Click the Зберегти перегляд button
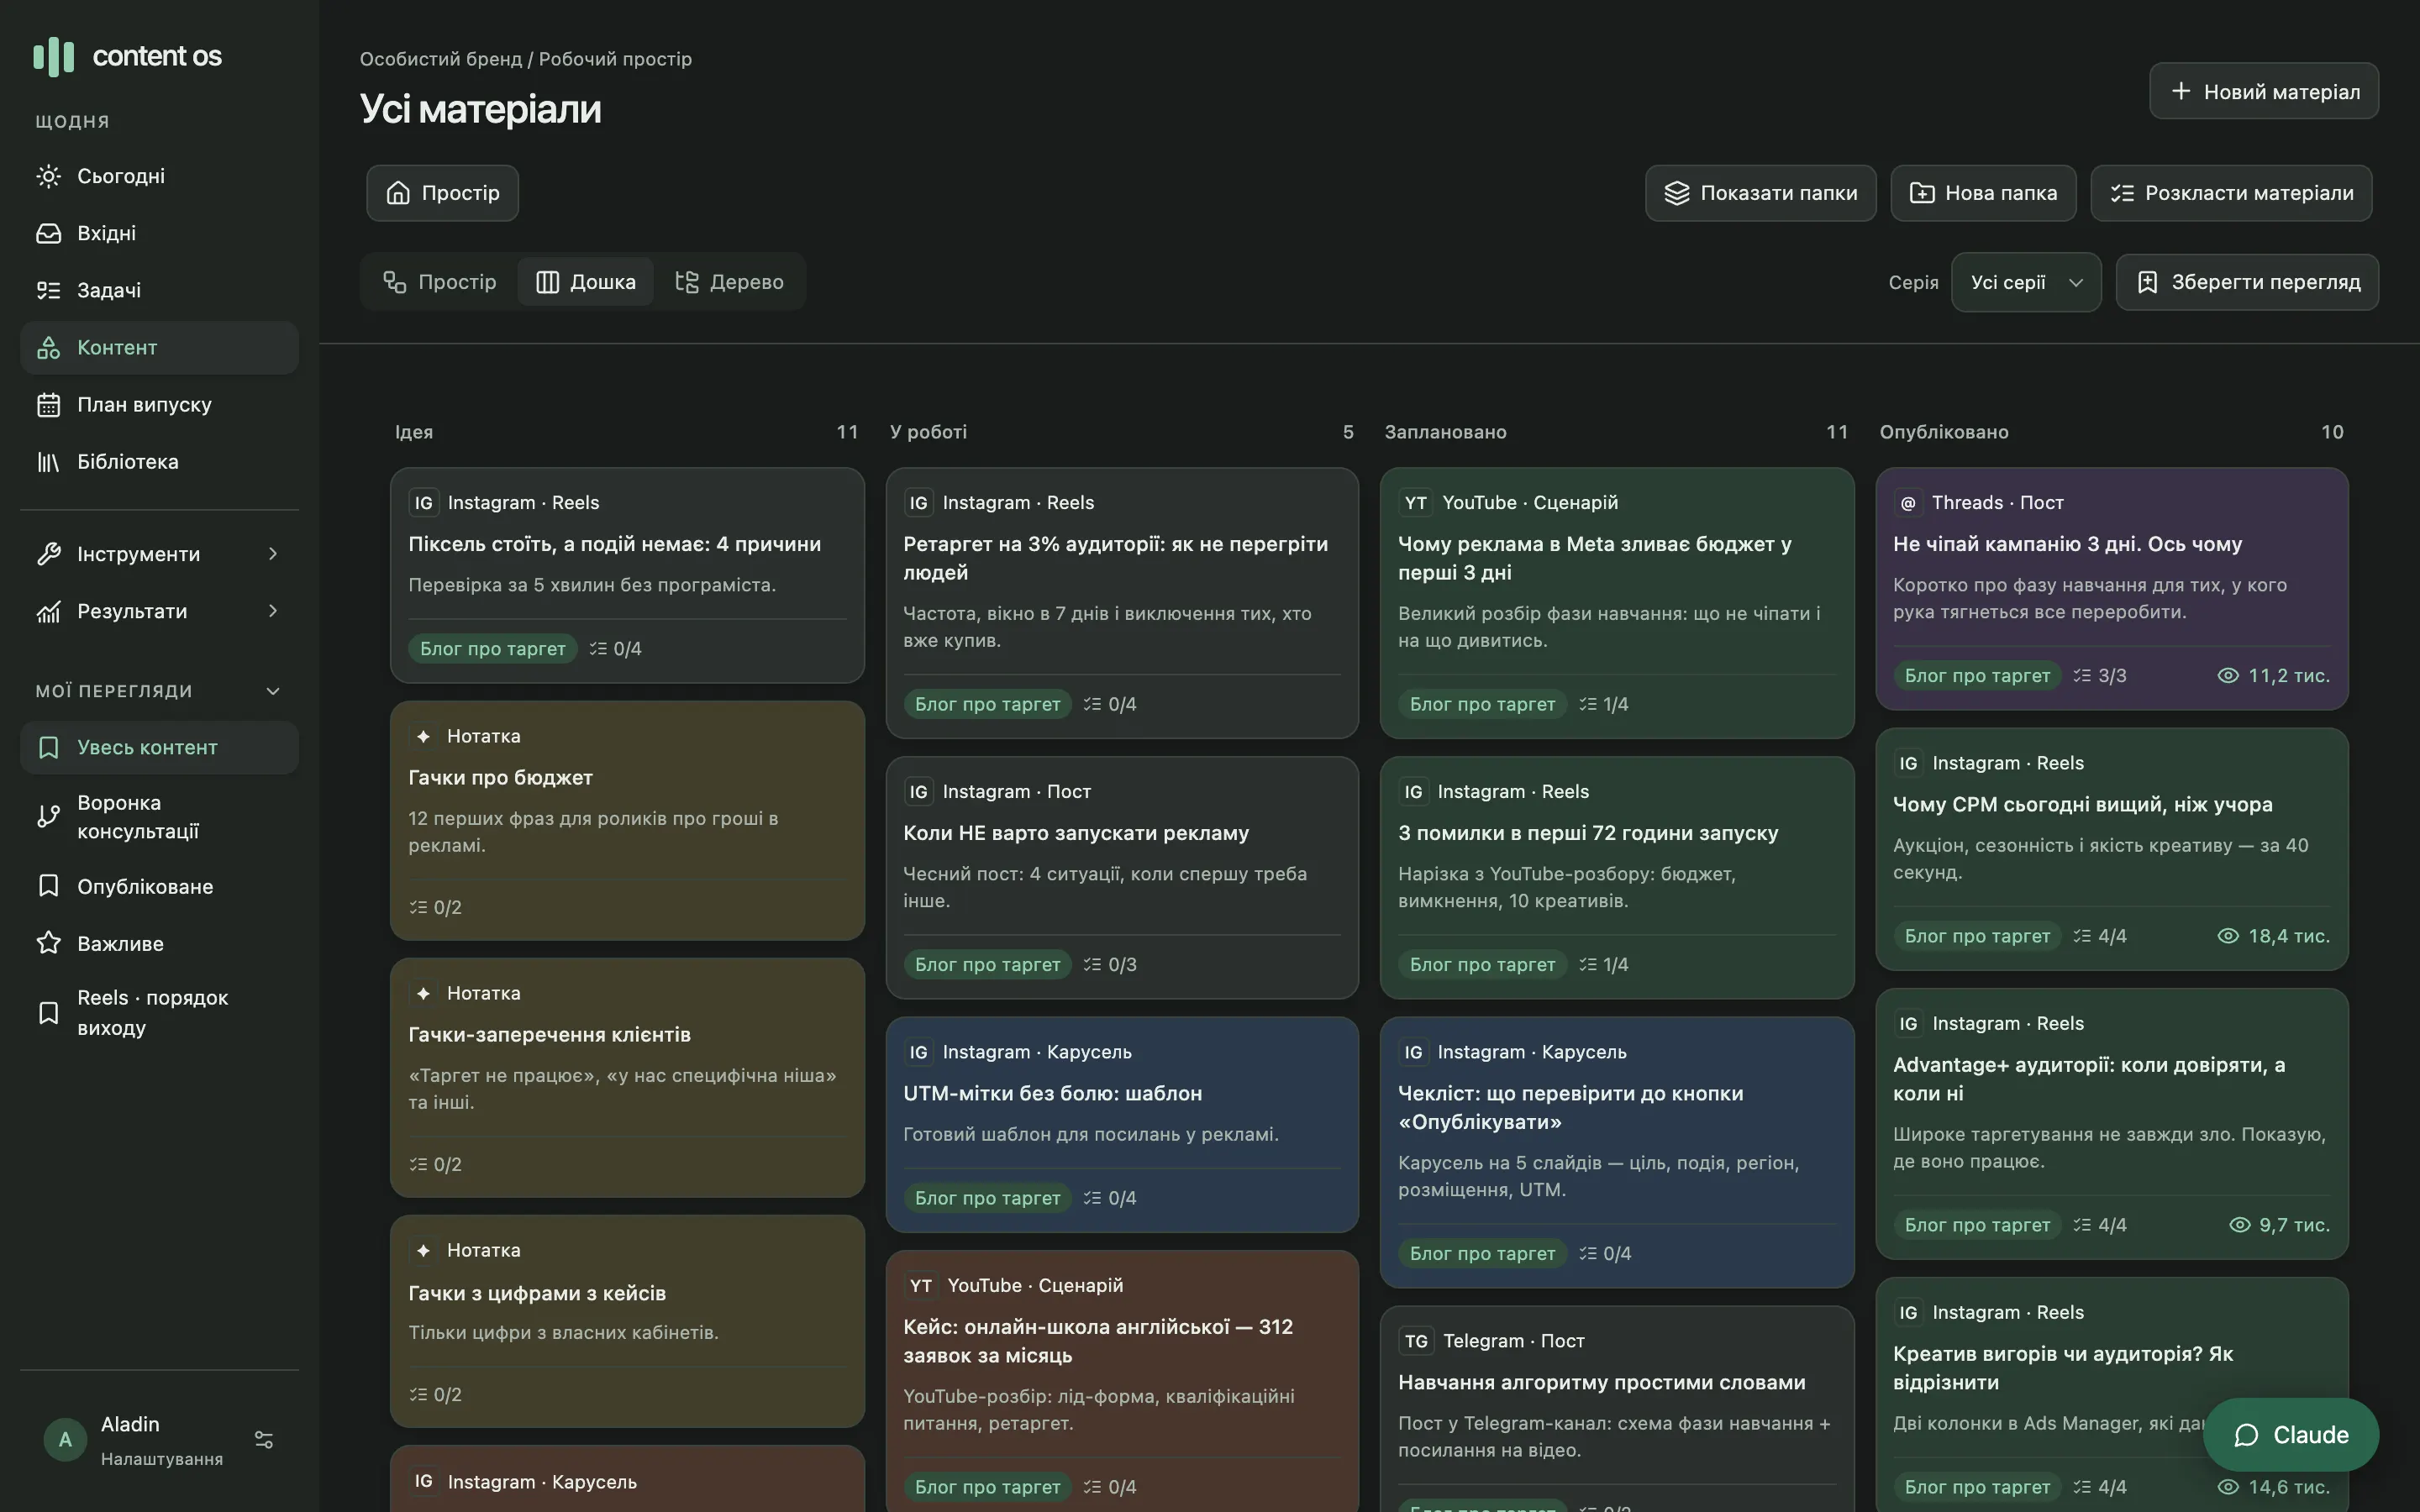This screenshot has height=1512, width=2420. [2247, 282]
